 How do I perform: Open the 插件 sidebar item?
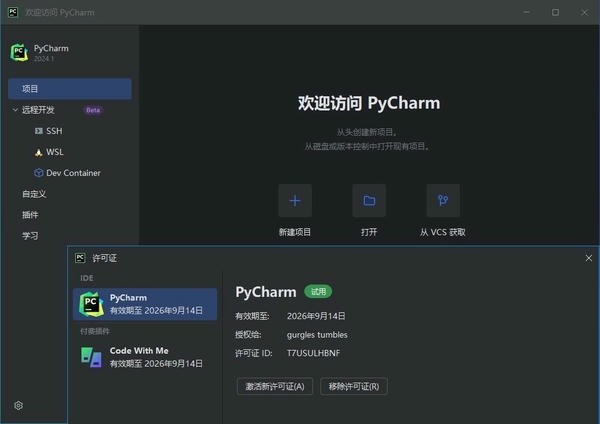[x=30, y=215]
